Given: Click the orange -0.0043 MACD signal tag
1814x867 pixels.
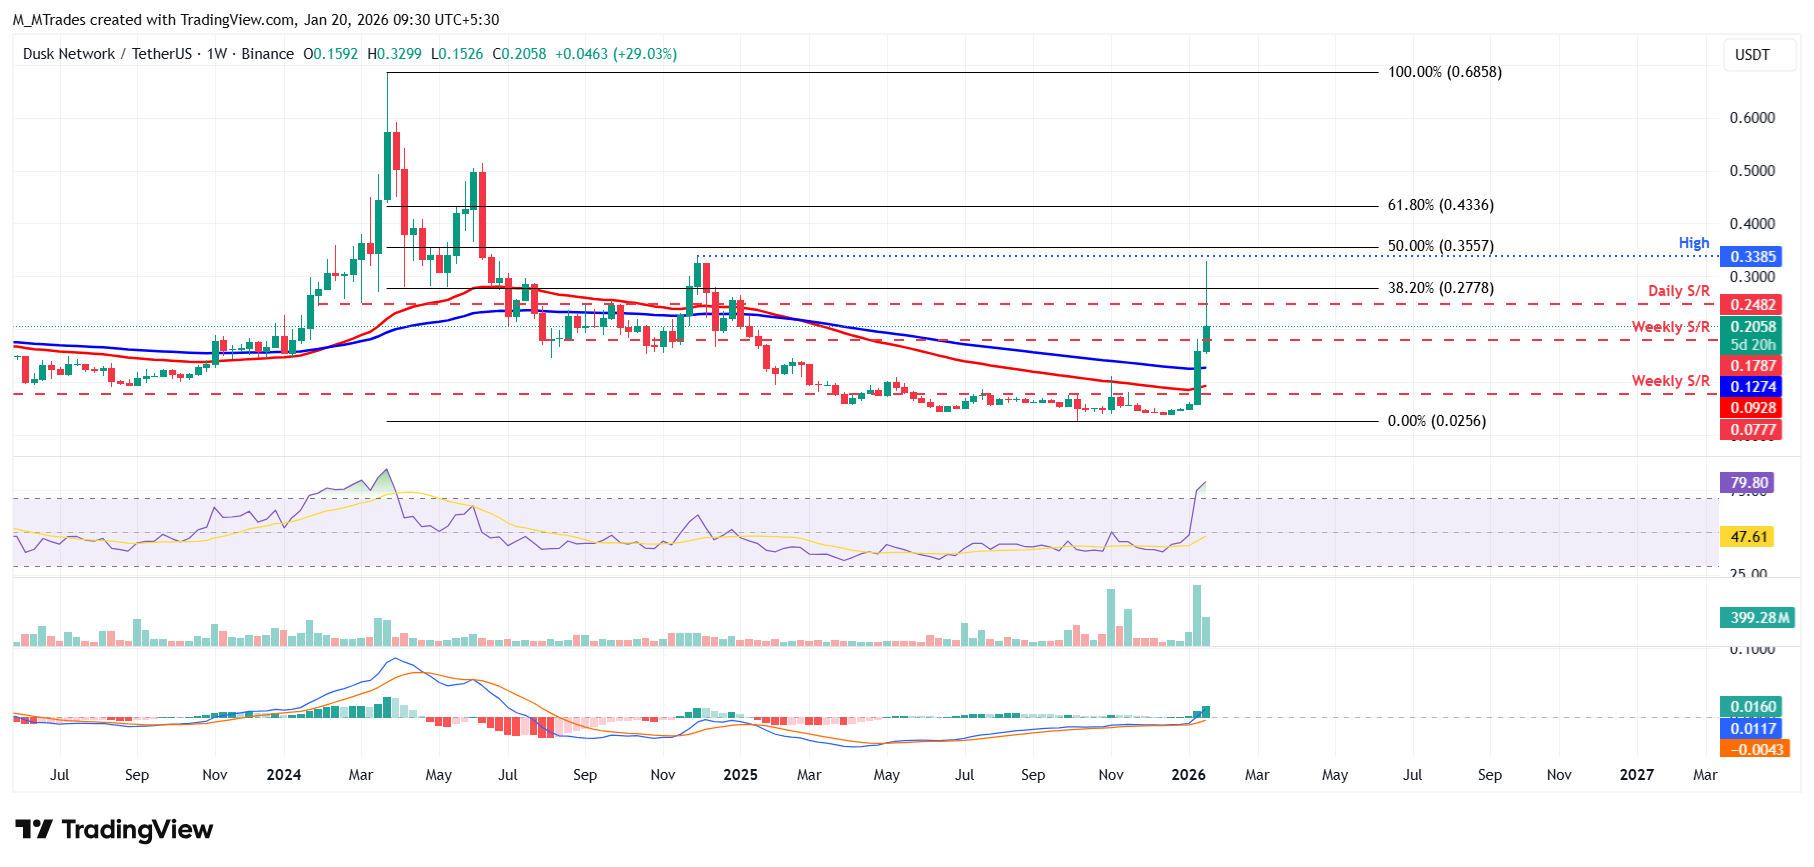Looking at the screenshot, I should [x=1753, y=749].
